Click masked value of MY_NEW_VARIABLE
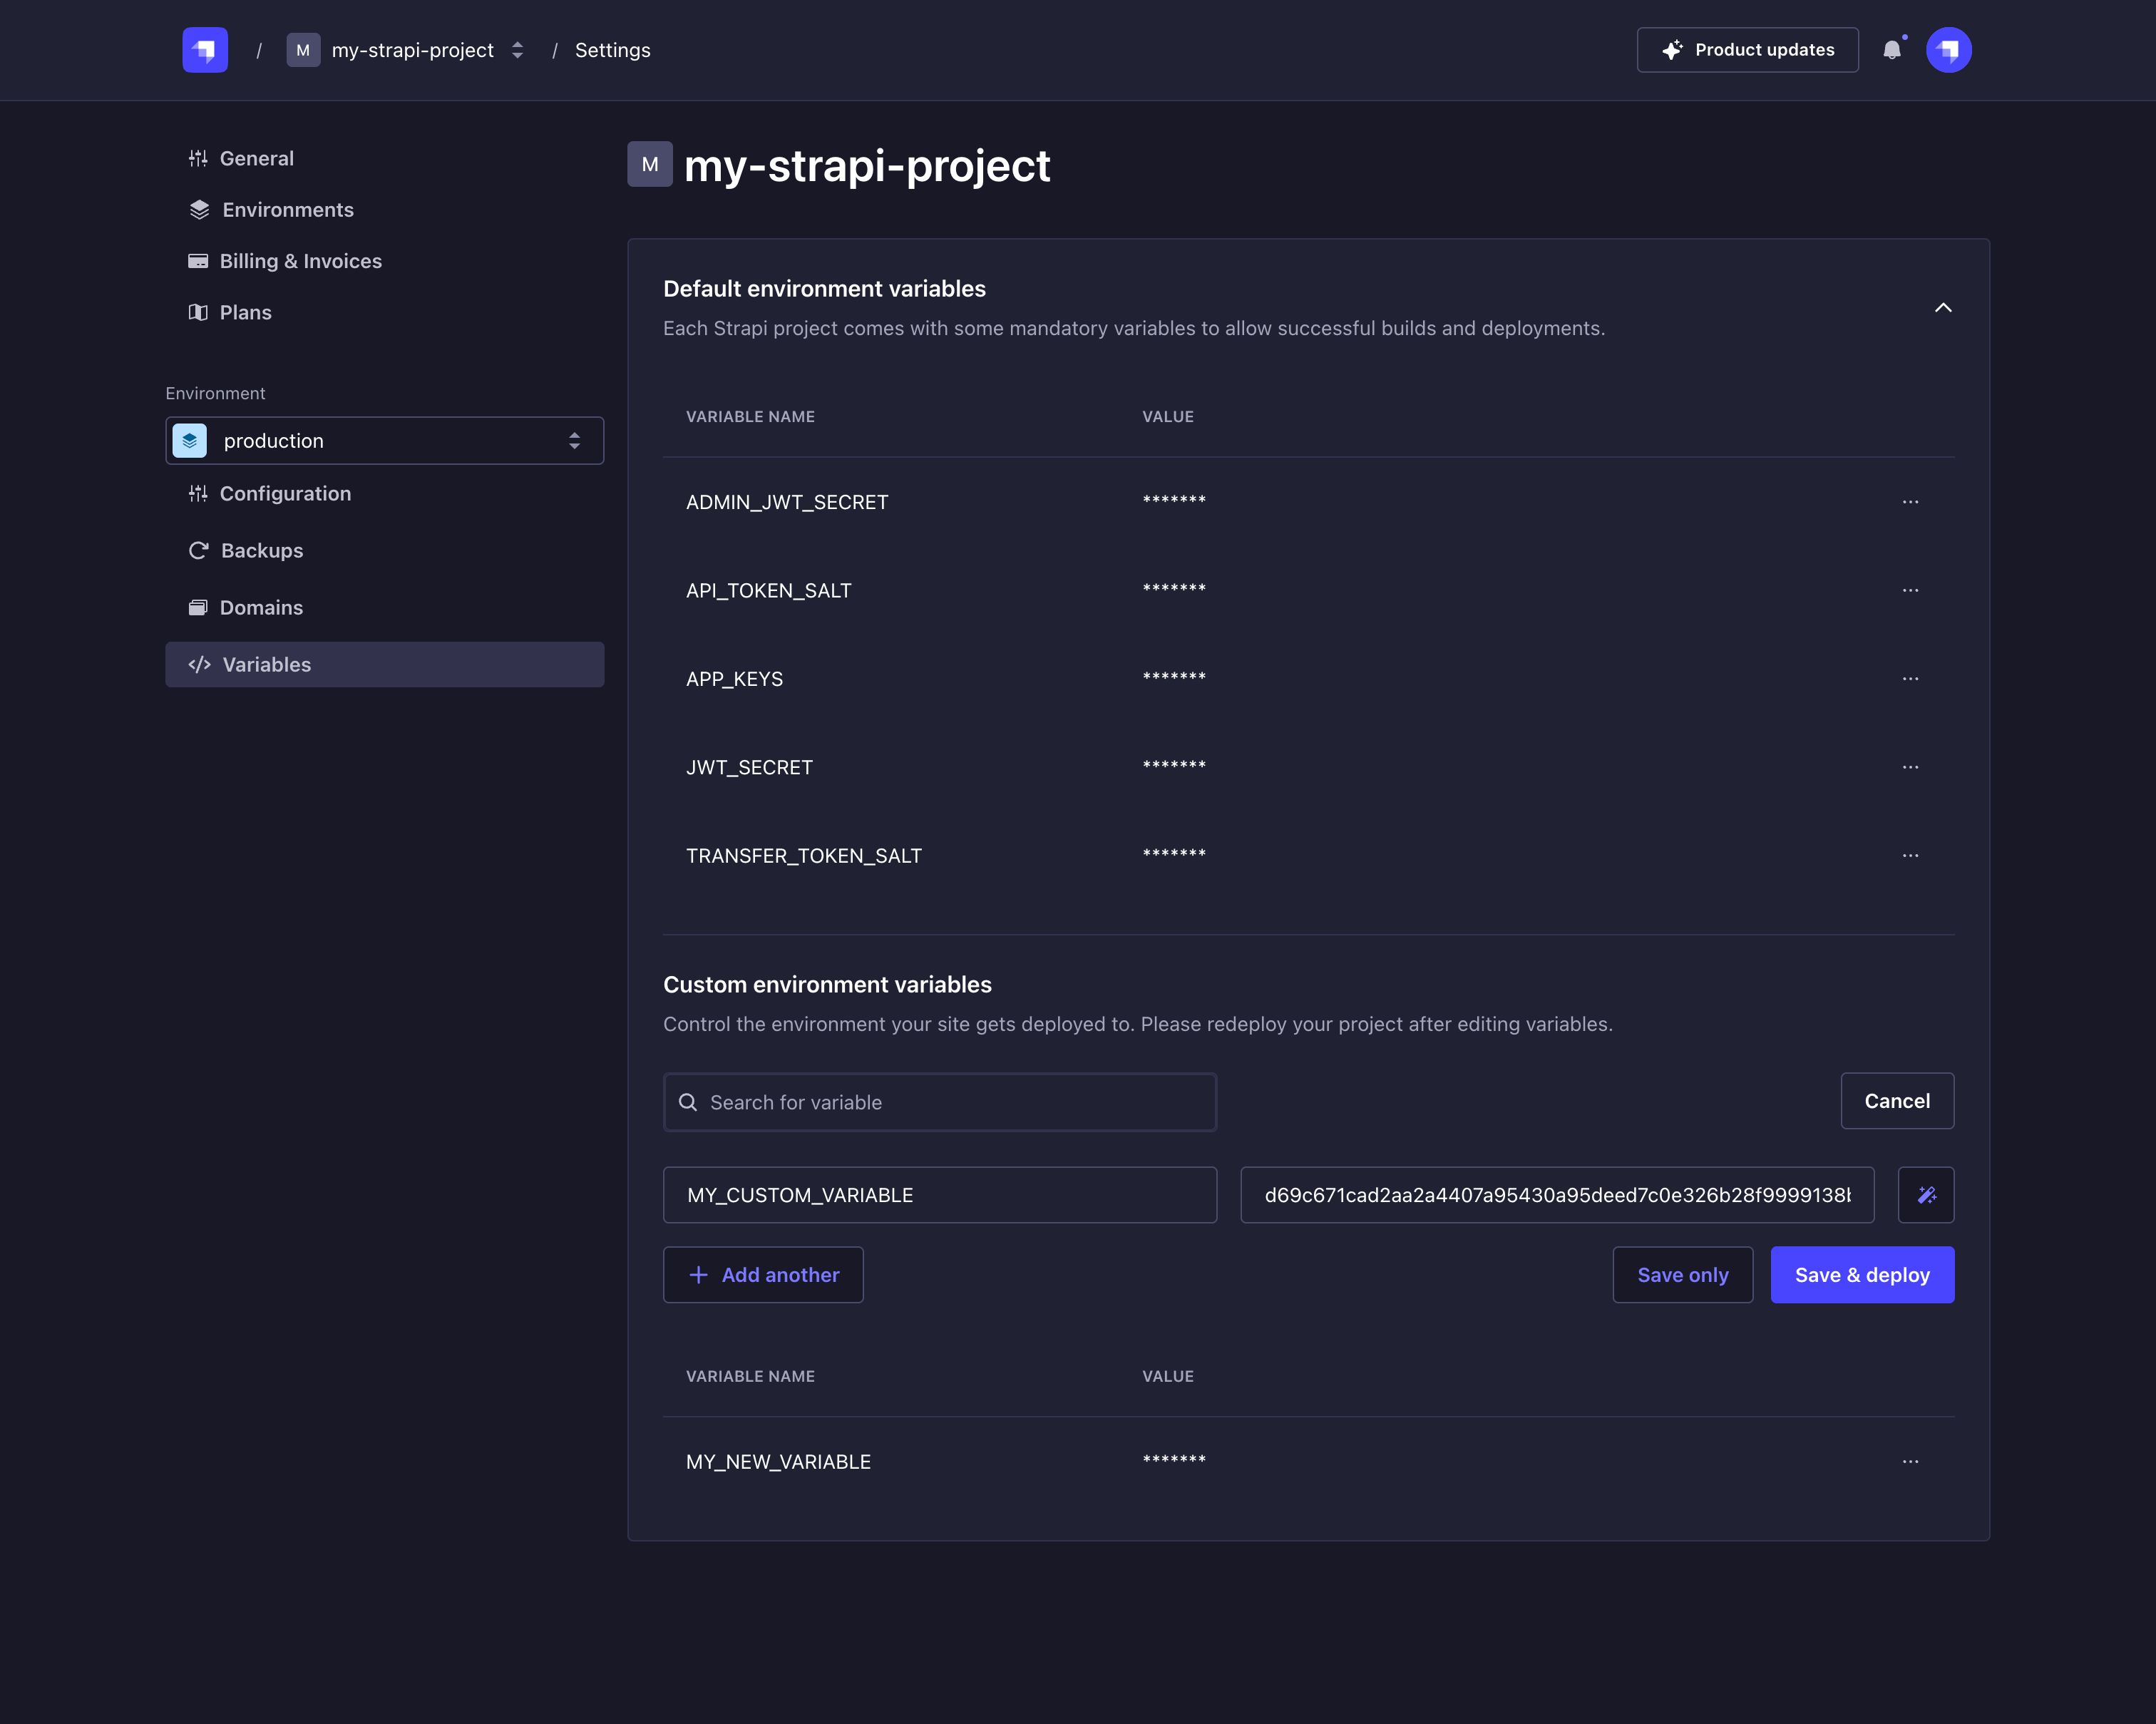This screenshot has width=2156, height=1724. pos(1174,1461)
